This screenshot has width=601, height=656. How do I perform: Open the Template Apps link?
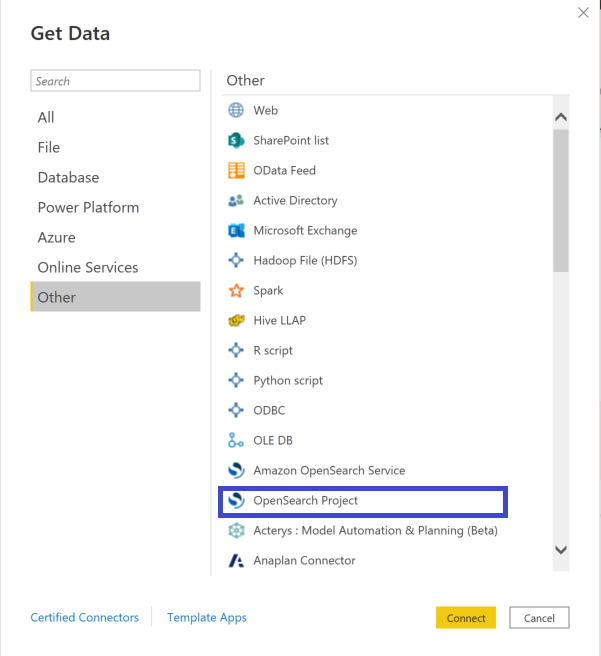207,618
